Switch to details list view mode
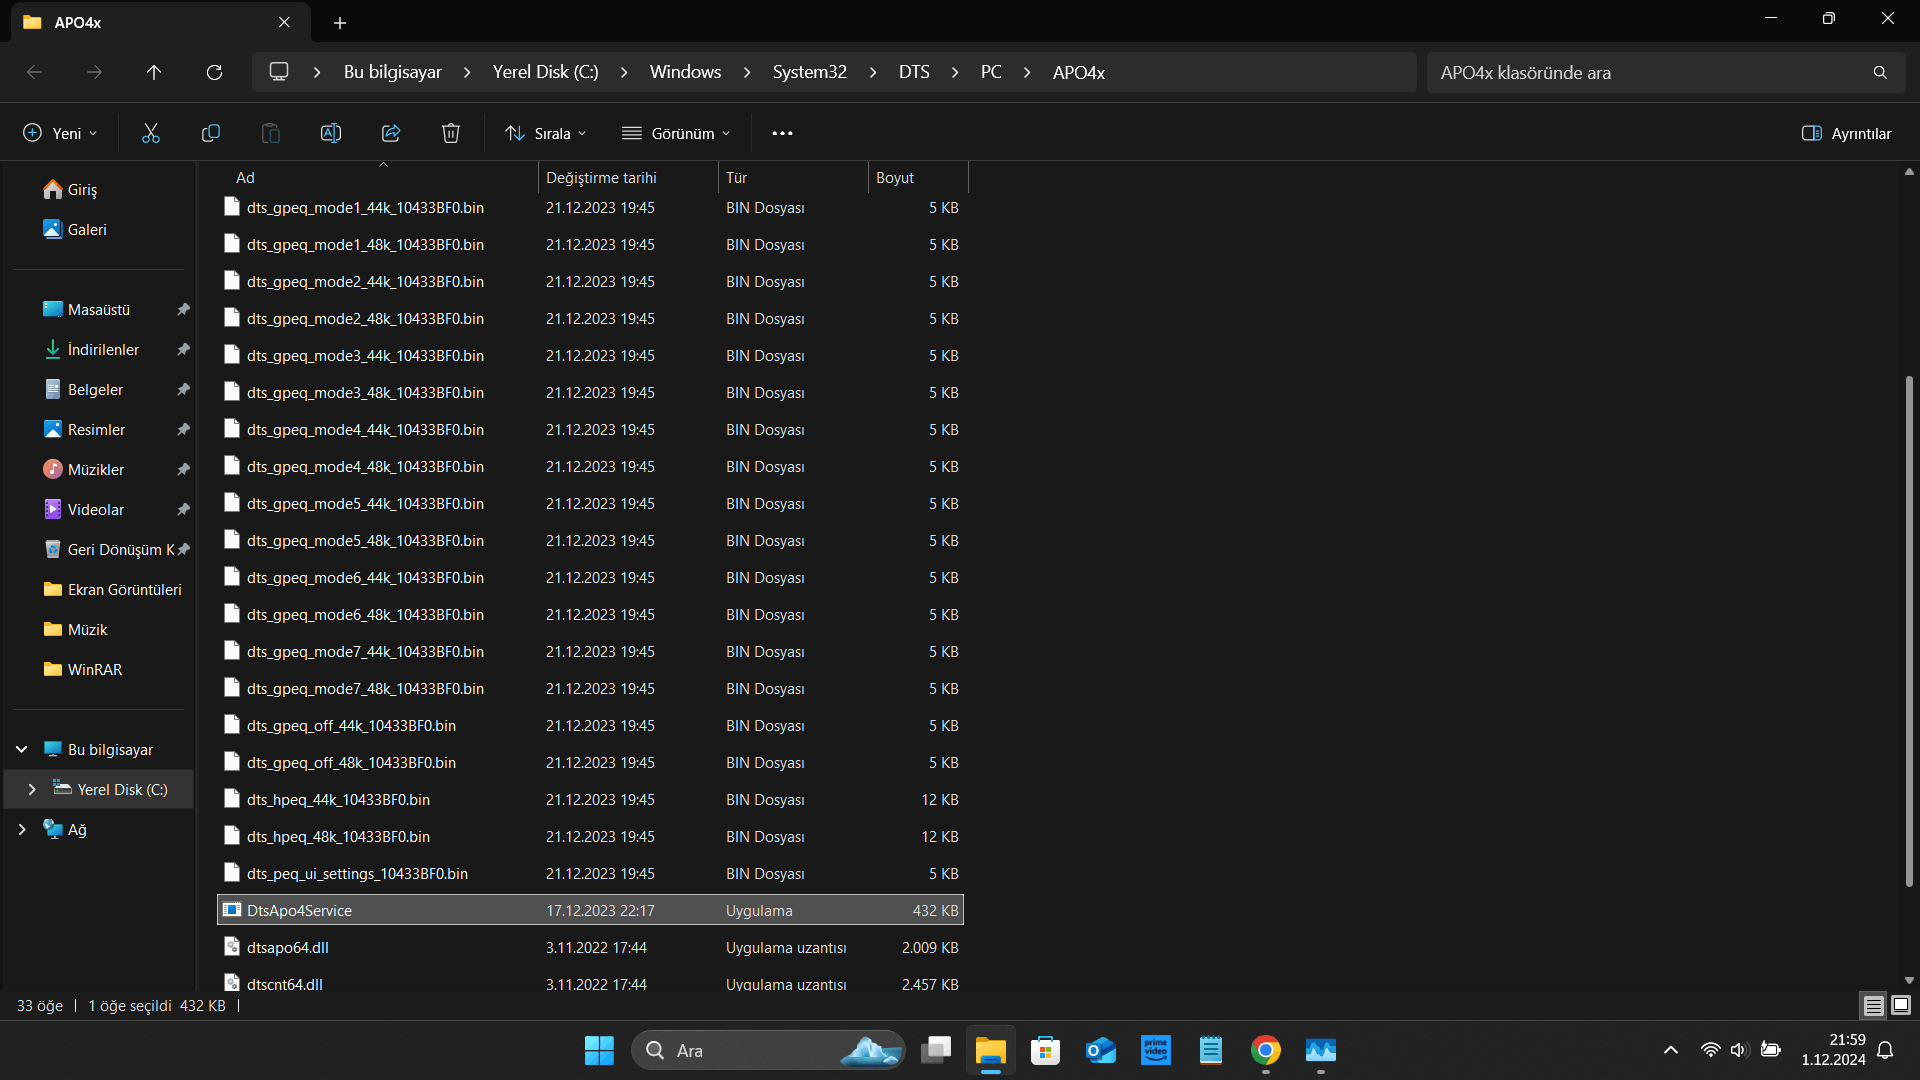 coord(1873,1005)
